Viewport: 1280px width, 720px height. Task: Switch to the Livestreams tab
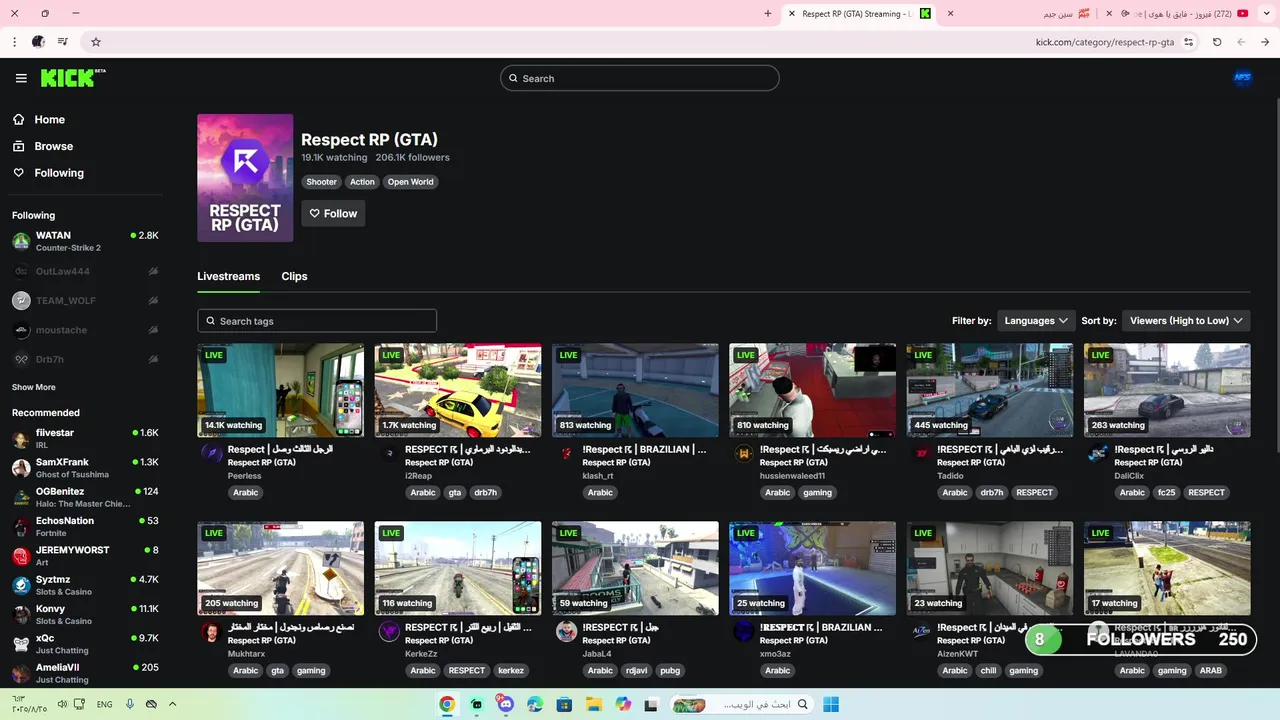pos(228,276)
